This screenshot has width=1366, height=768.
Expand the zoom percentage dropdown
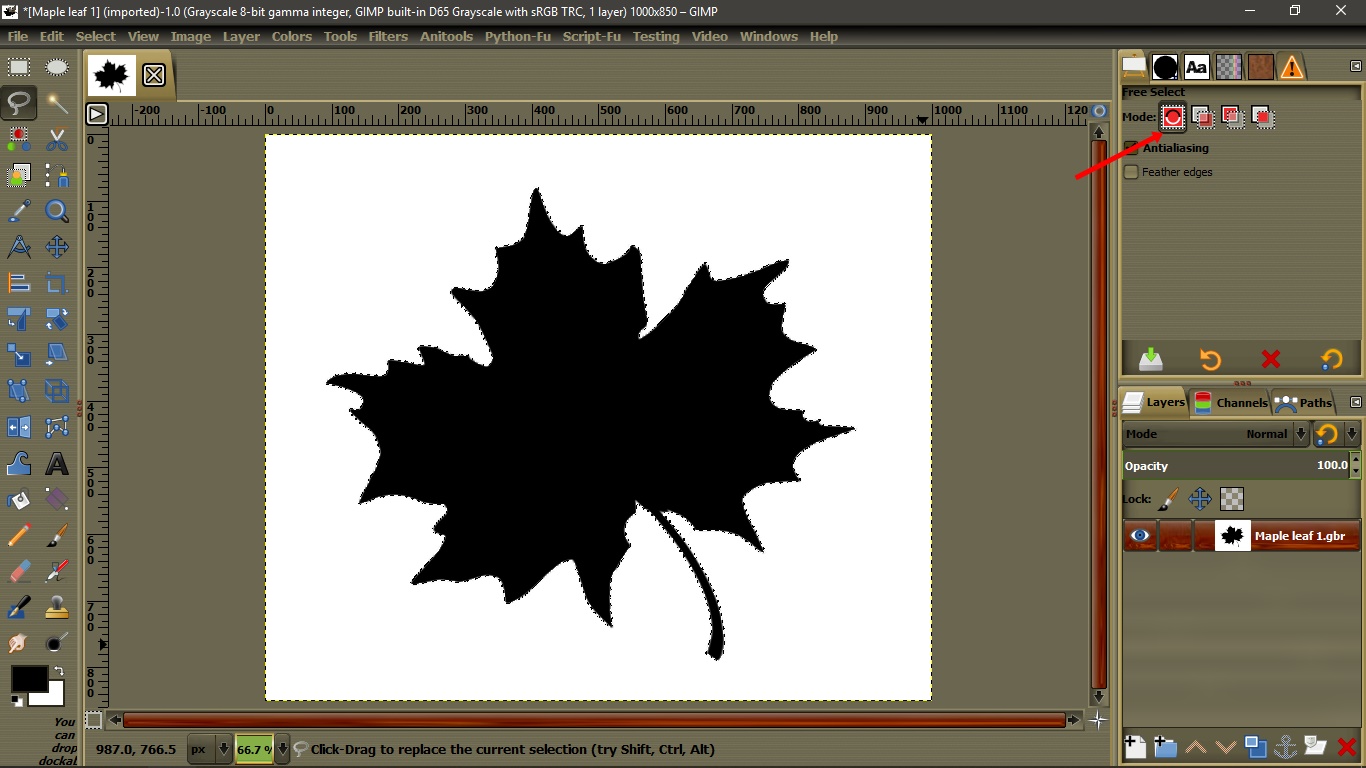tap(283, 749)
